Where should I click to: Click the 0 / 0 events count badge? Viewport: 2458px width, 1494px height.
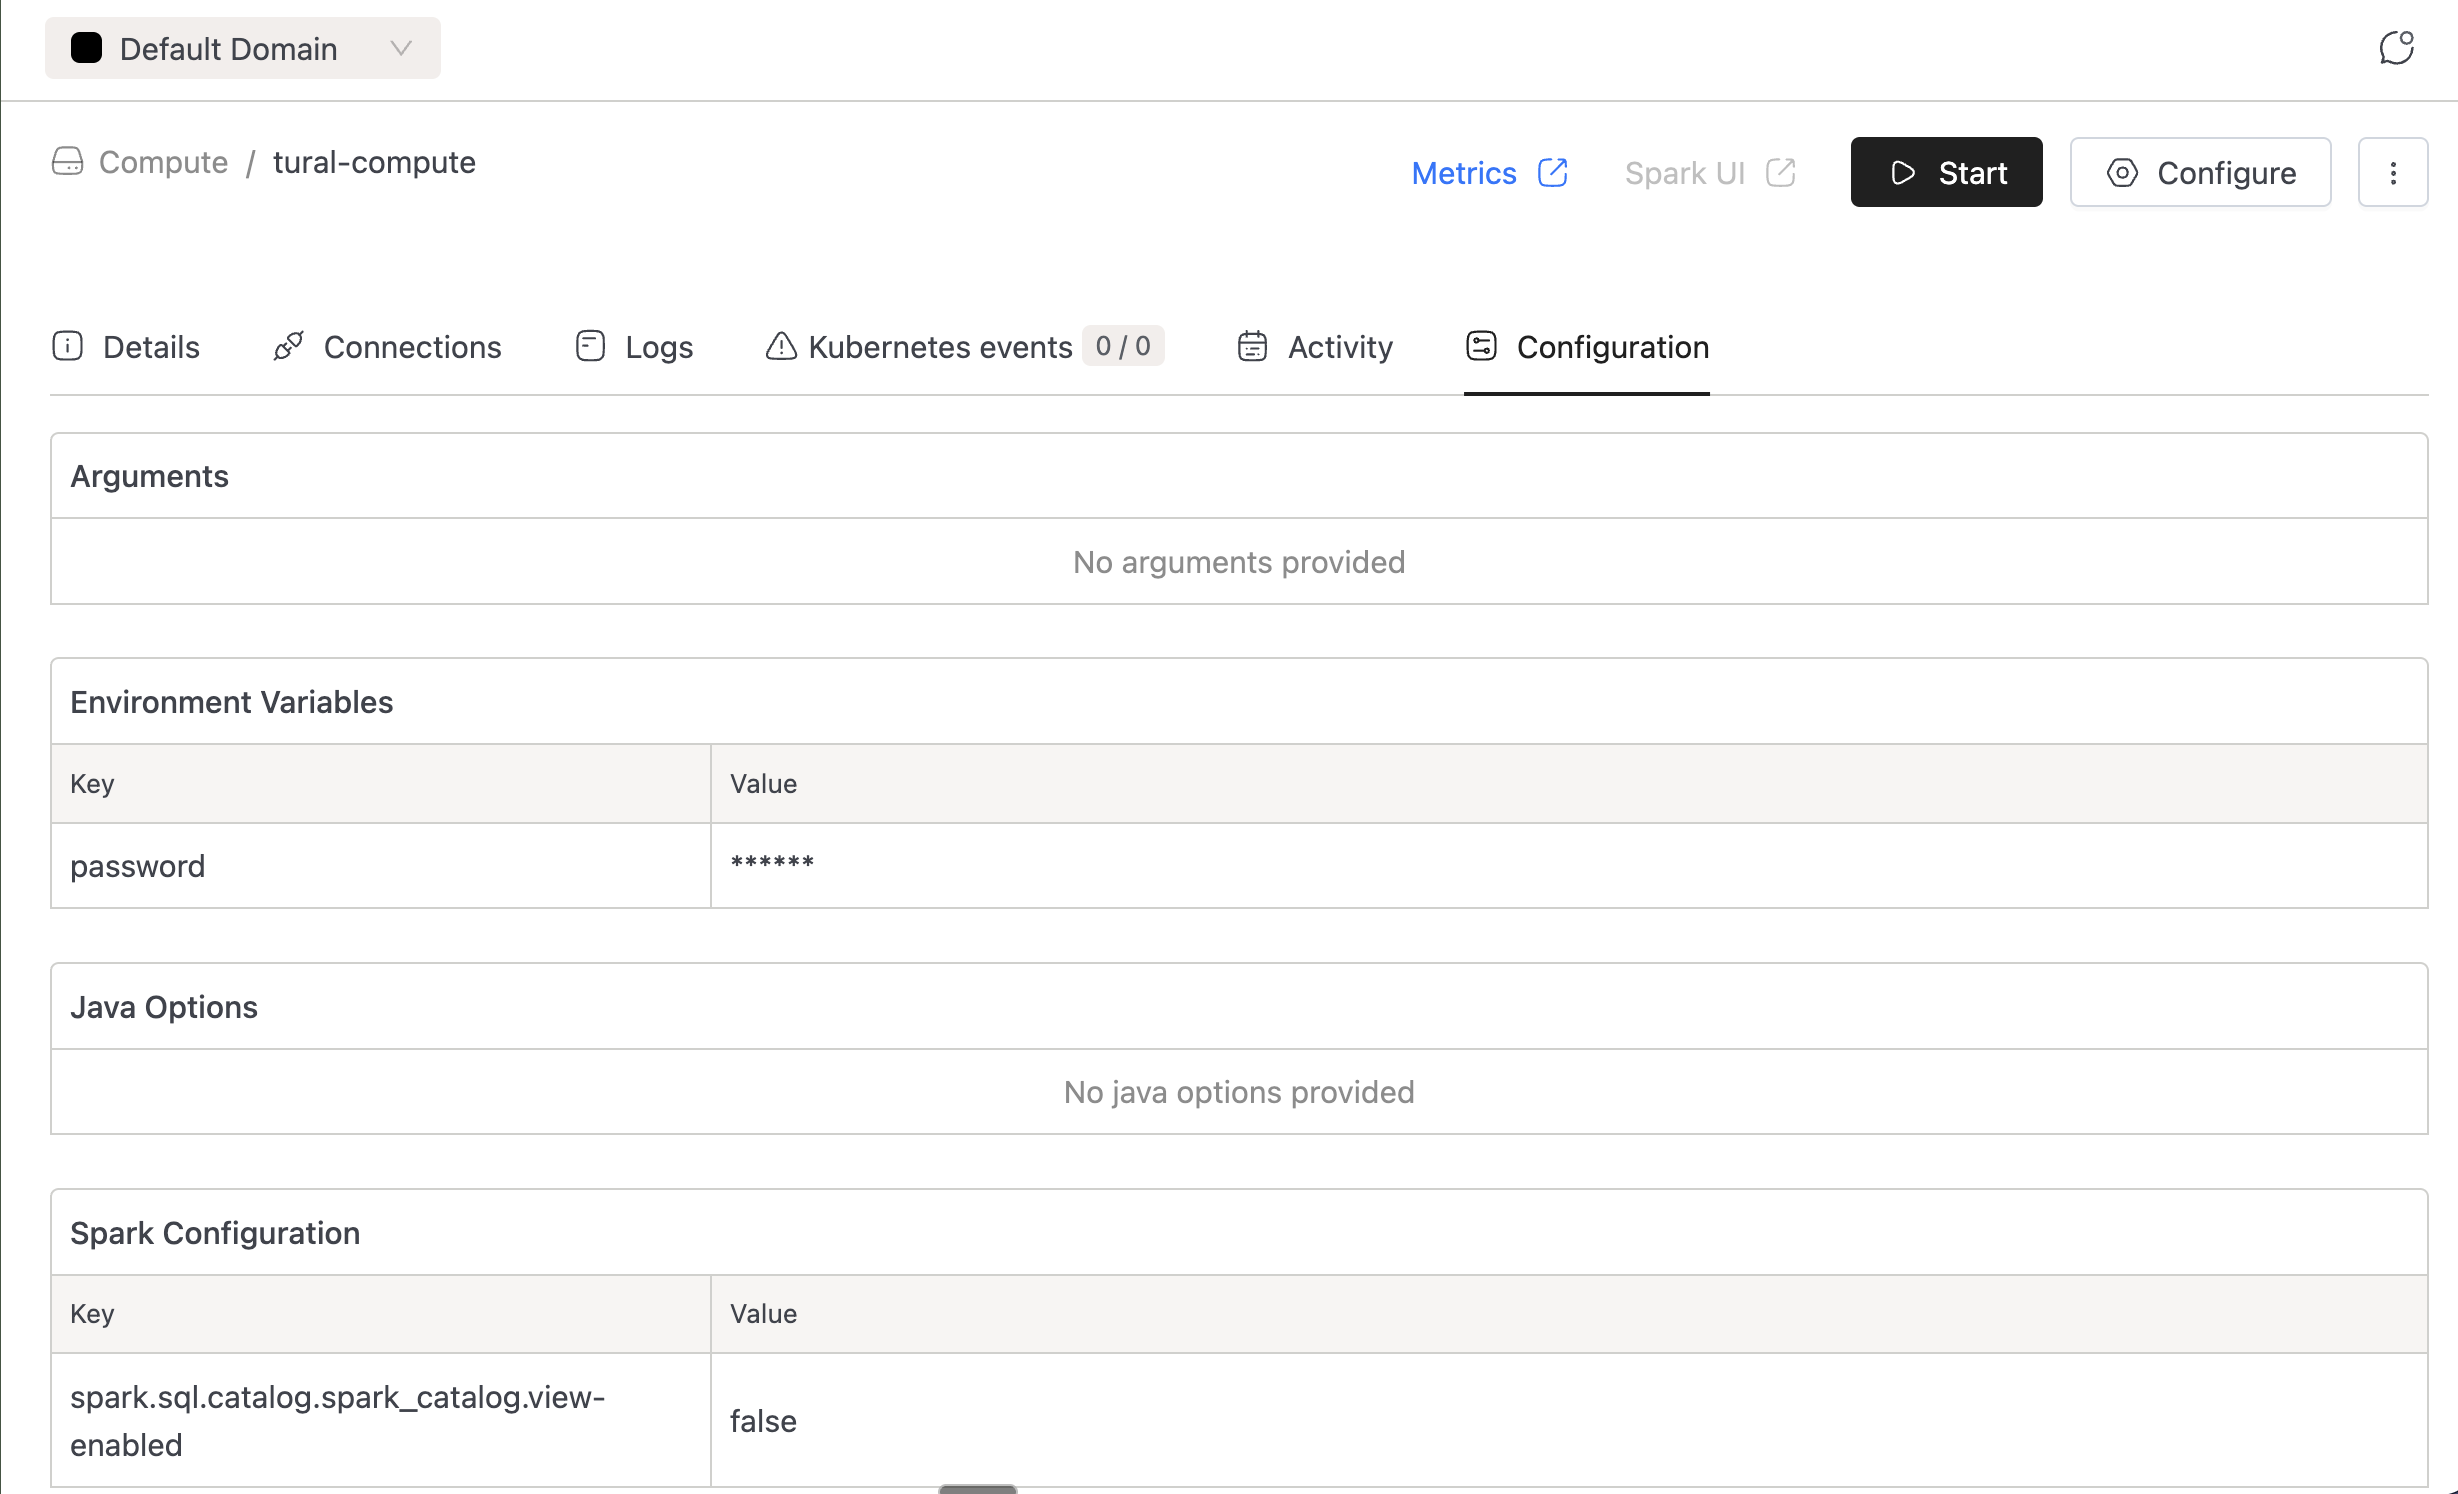[x=1123, y=346]
